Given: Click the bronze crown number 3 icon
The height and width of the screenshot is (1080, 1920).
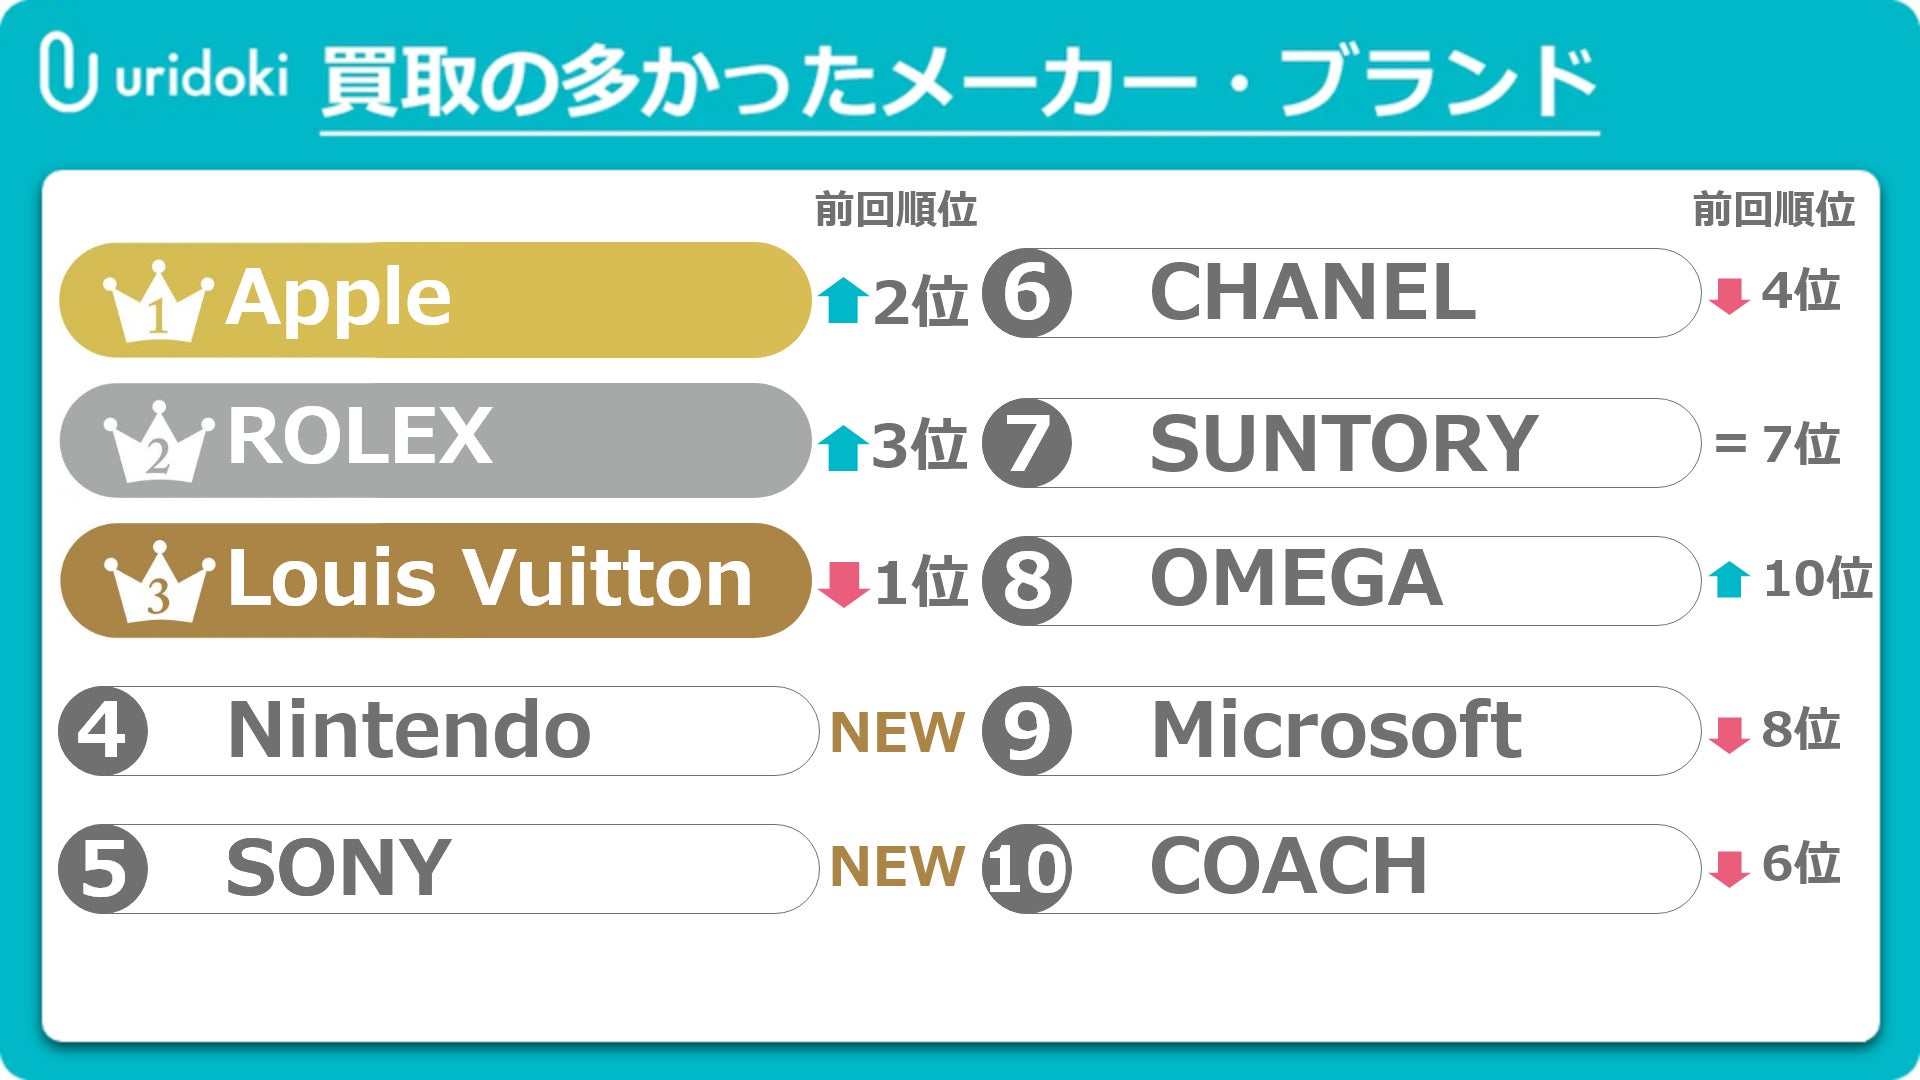Looking at the screenshot, I should click(158, 582).
